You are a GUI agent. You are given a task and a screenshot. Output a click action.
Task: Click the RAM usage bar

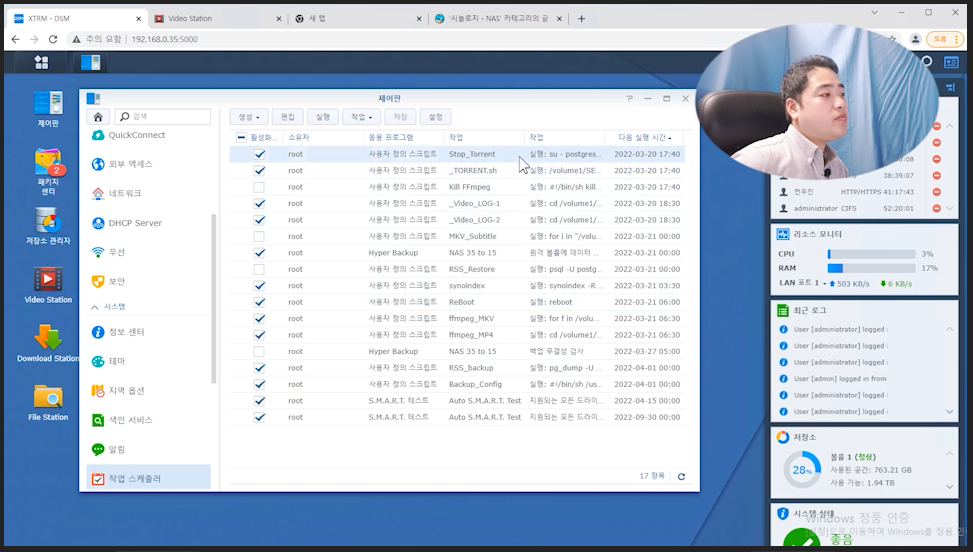871,269
